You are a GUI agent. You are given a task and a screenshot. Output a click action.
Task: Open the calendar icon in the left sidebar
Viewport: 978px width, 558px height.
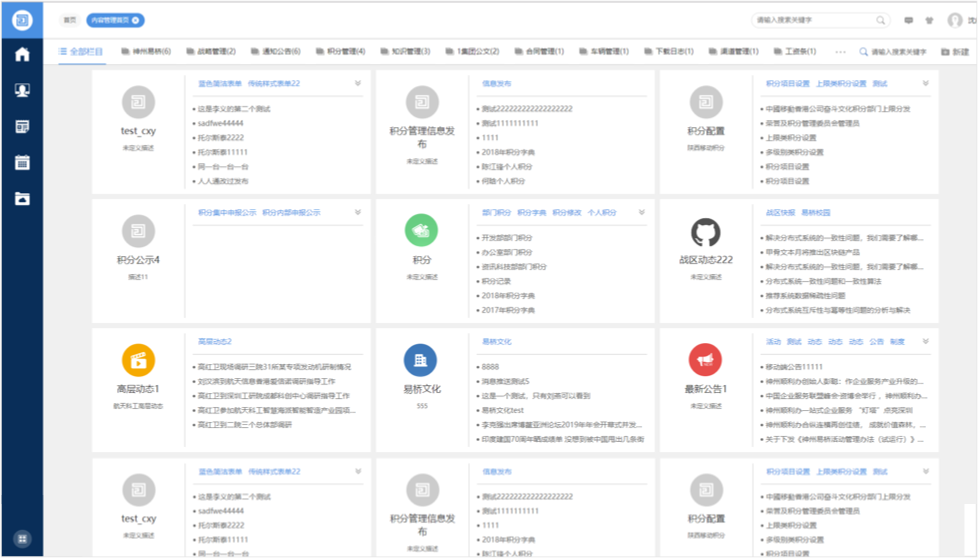point(22,162)
